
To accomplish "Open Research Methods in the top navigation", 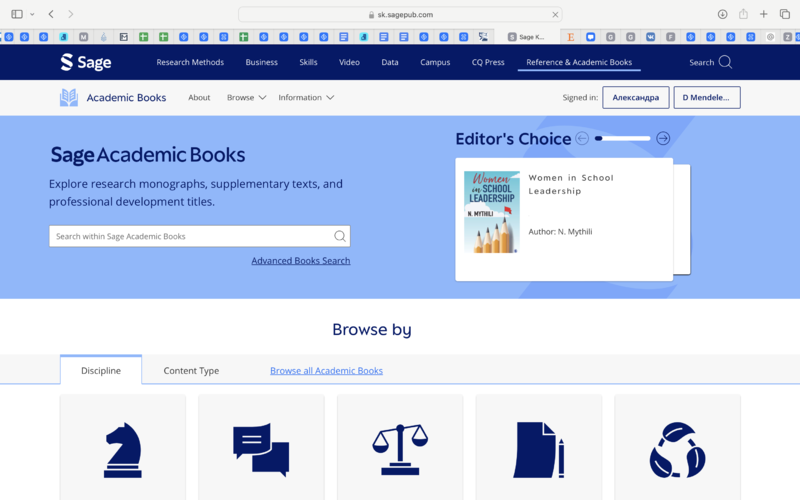I will 190,62.
